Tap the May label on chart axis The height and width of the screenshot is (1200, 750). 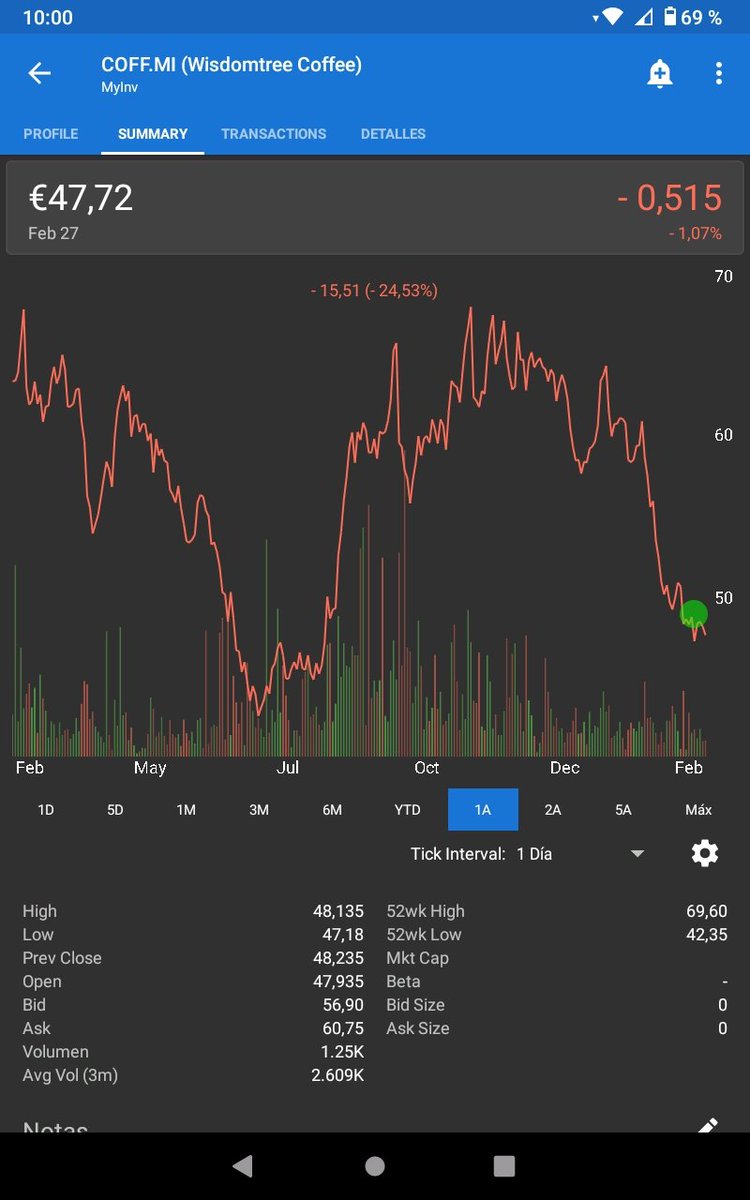pos(150,768)
